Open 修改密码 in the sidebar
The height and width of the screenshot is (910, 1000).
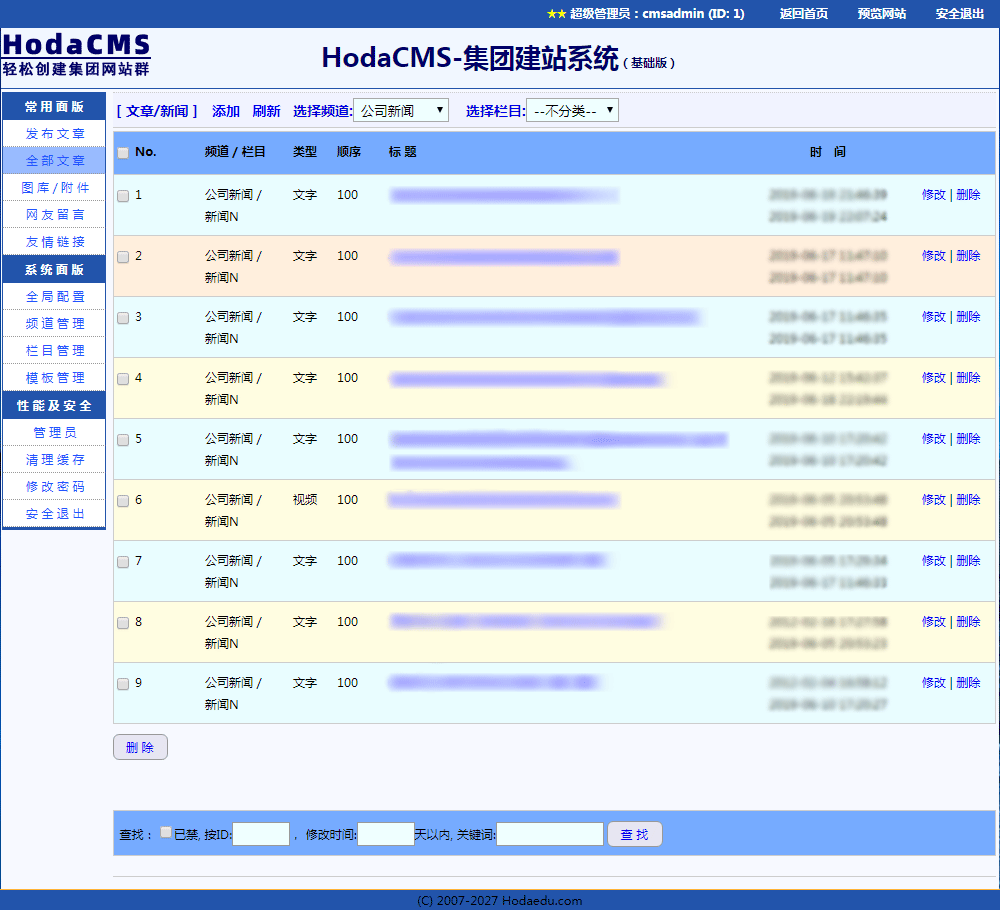pyautogui.click(x=54, y=487)
